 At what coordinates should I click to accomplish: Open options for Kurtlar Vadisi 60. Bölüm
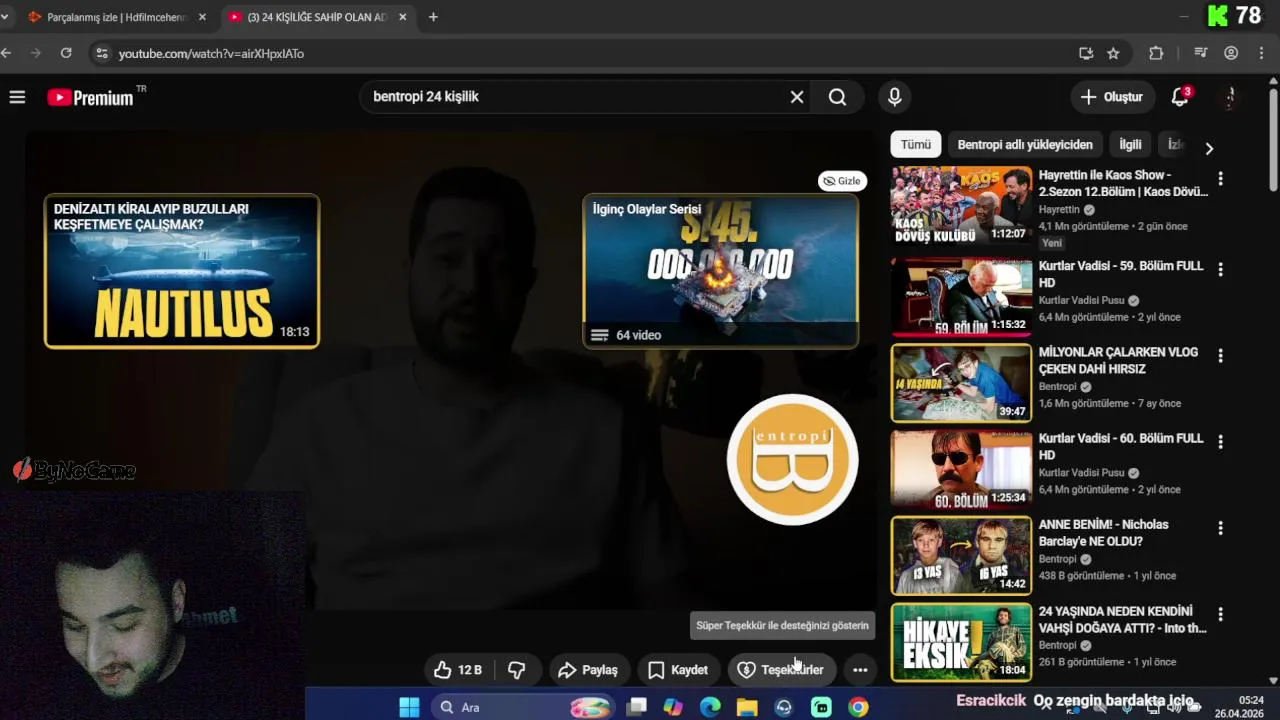(1220, 441)
